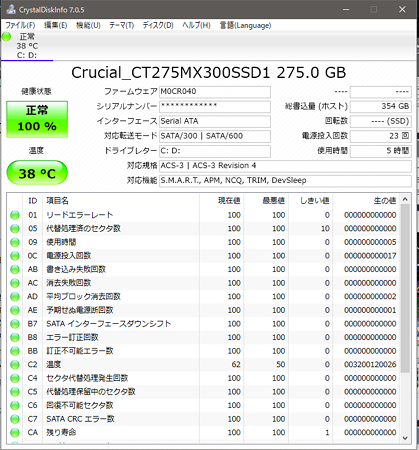Click the Serial ATA interface field
Image resolution: width=419 pixels, height=450 pixels.
[215, 121]
